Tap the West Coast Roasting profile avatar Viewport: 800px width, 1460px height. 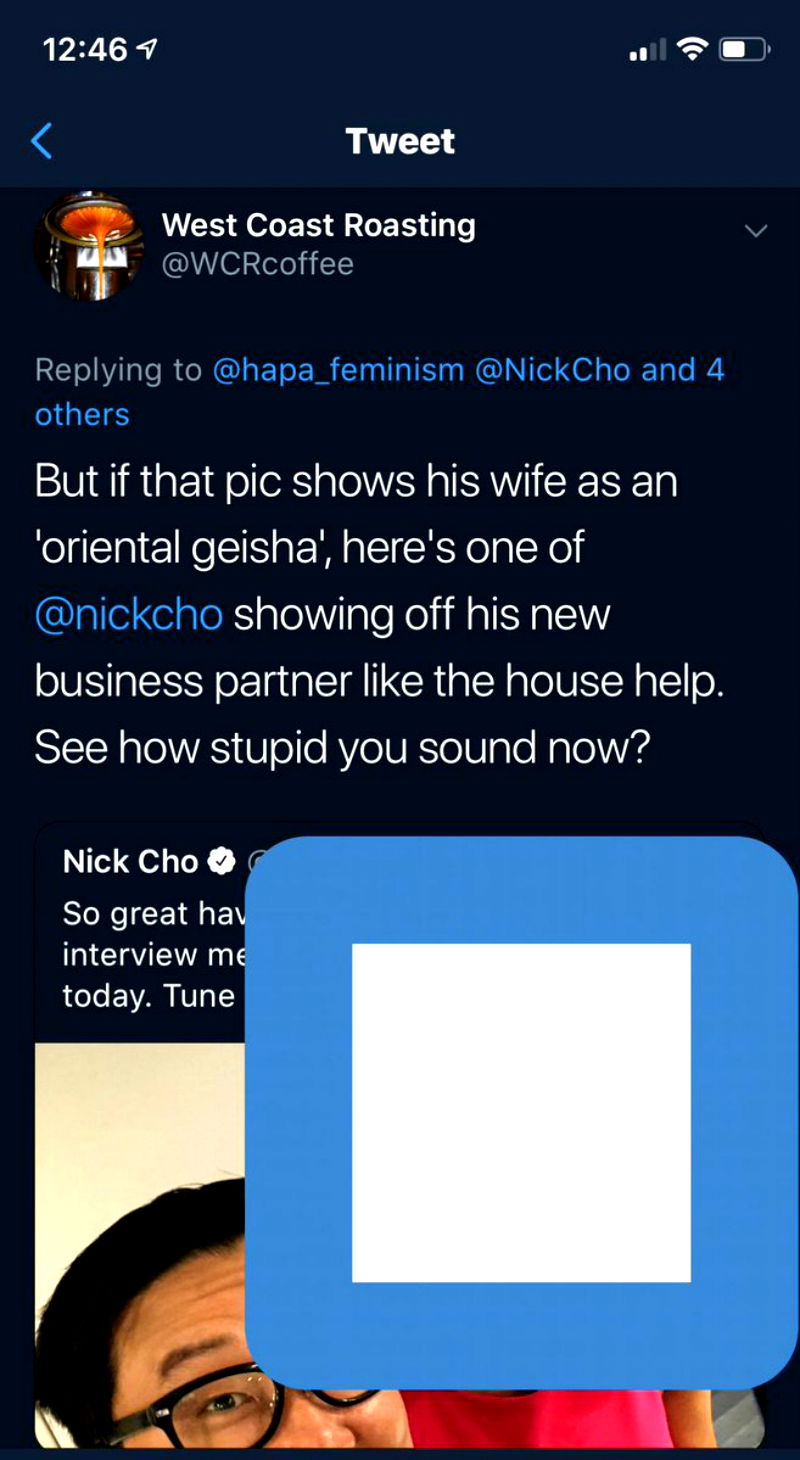tap(90, 246)
